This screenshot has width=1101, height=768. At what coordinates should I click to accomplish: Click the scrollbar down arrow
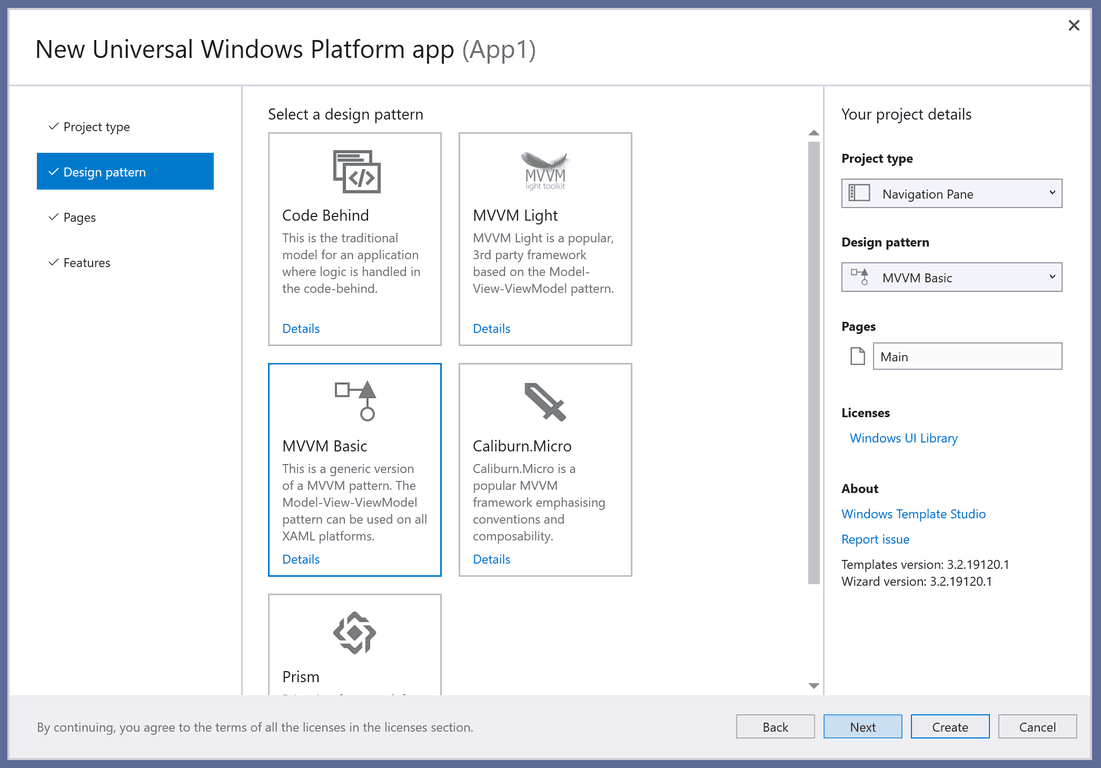click(814, 686)
